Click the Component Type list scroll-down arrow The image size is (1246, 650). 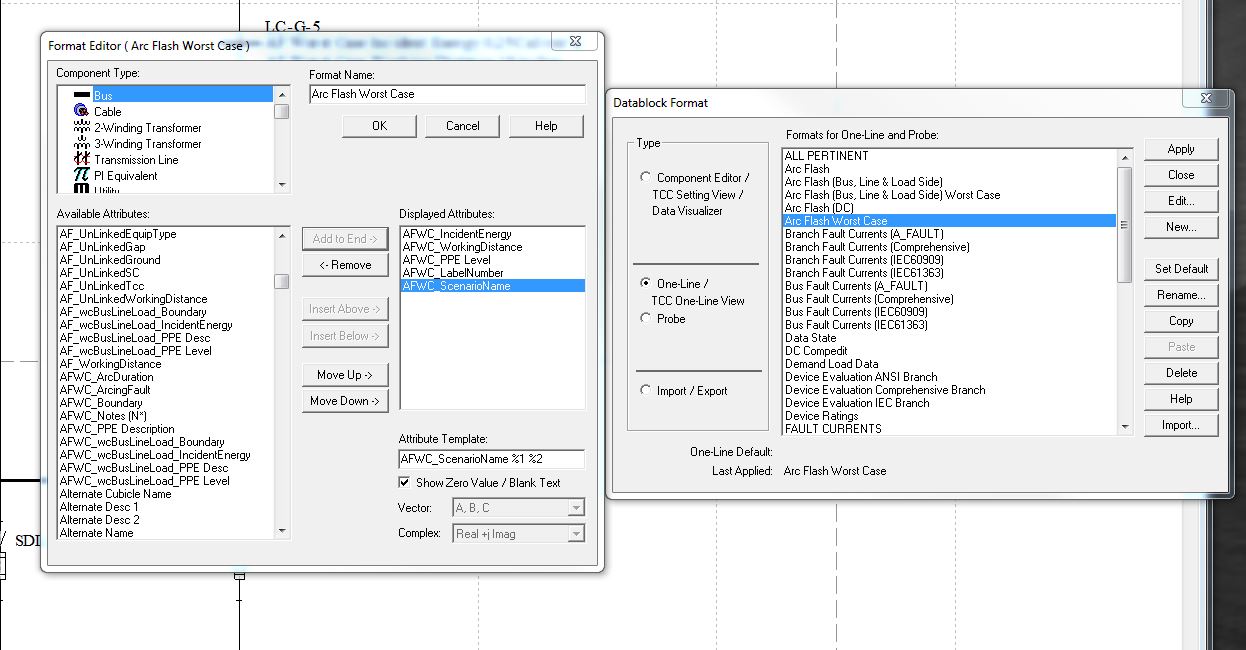tap(282, 184)
